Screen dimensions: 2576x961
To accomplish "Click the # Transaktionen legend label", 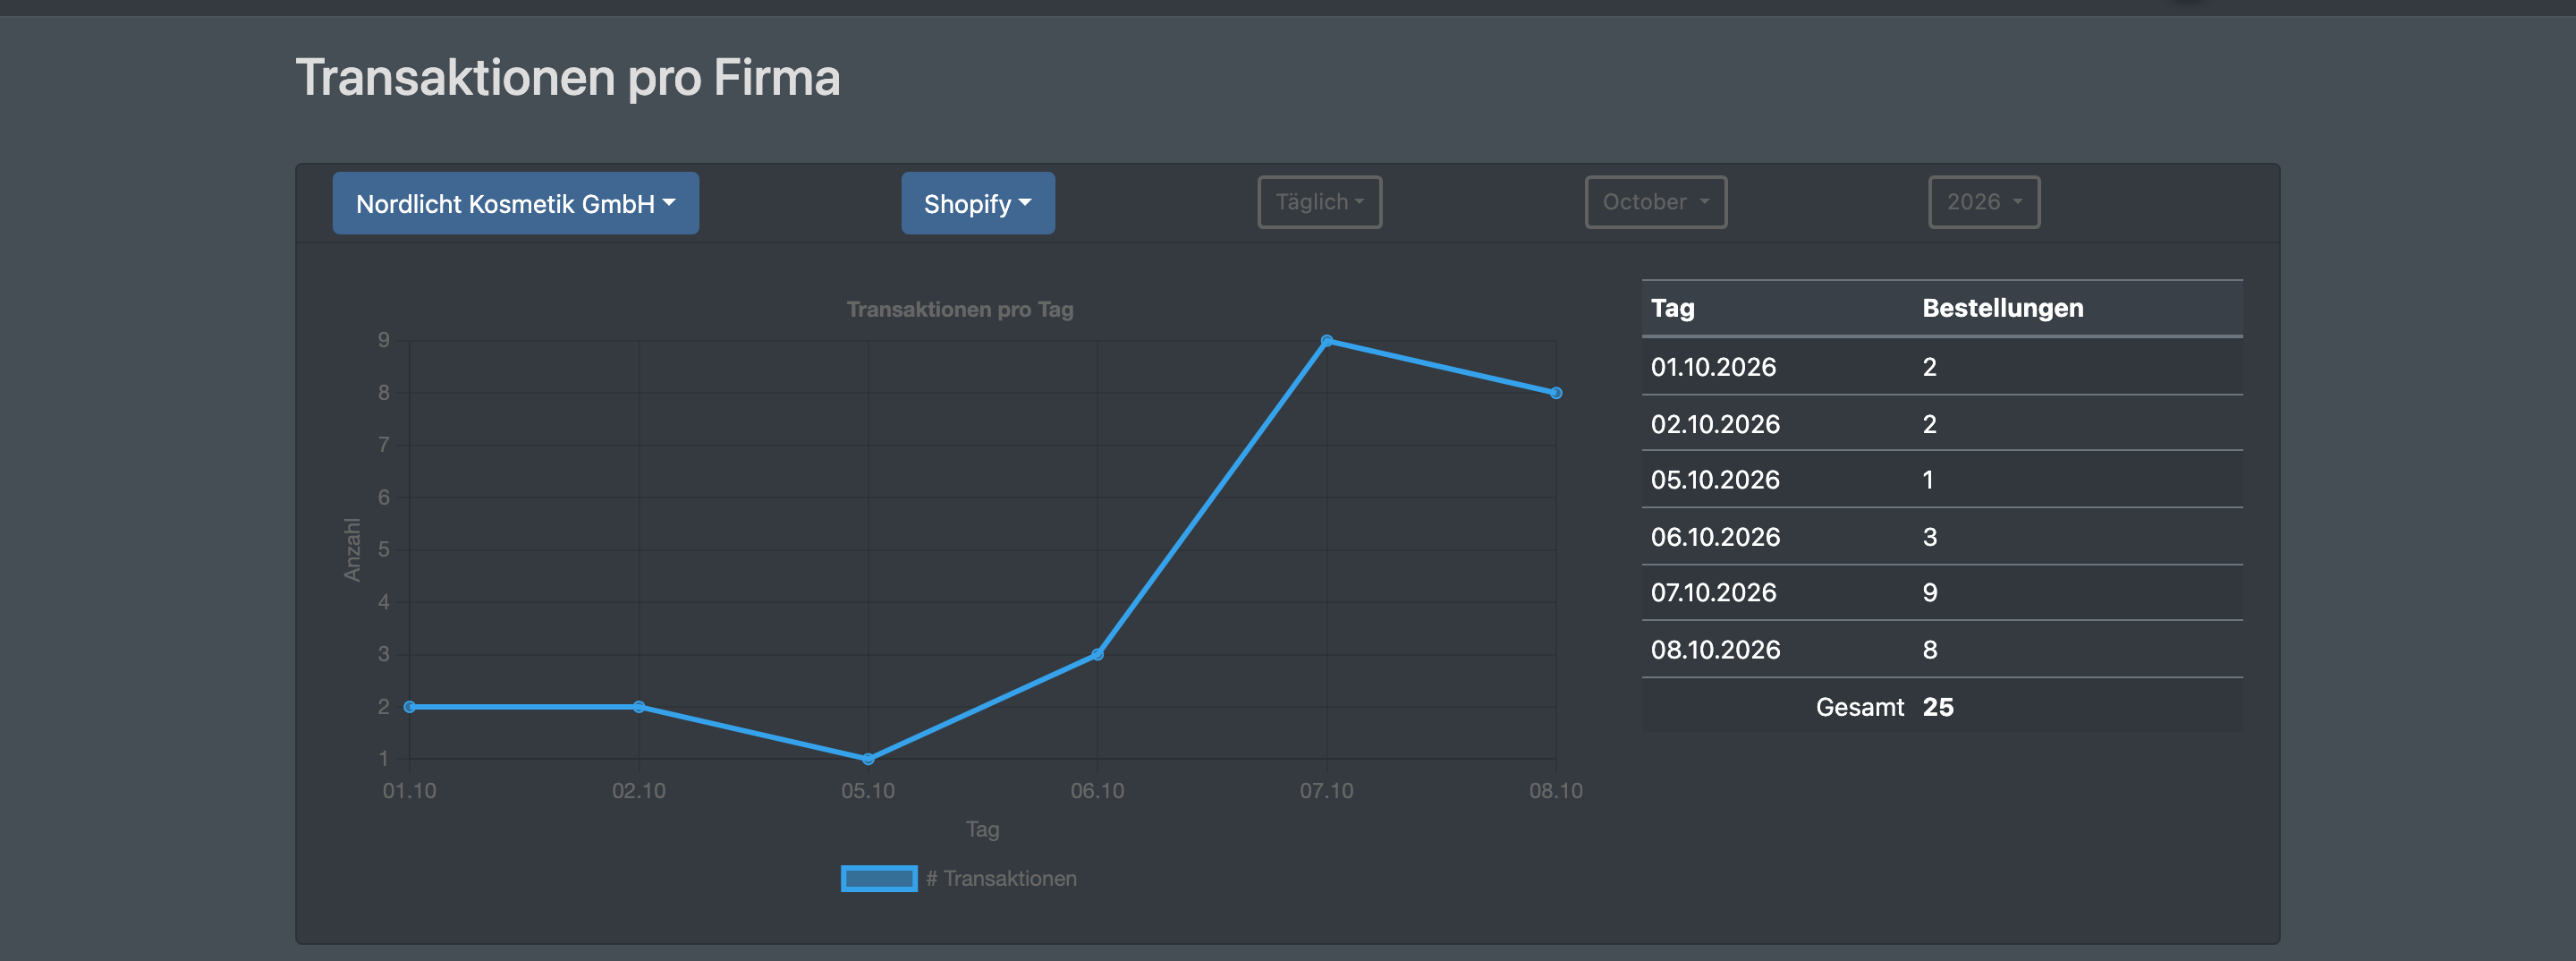I will point(1001,878).
